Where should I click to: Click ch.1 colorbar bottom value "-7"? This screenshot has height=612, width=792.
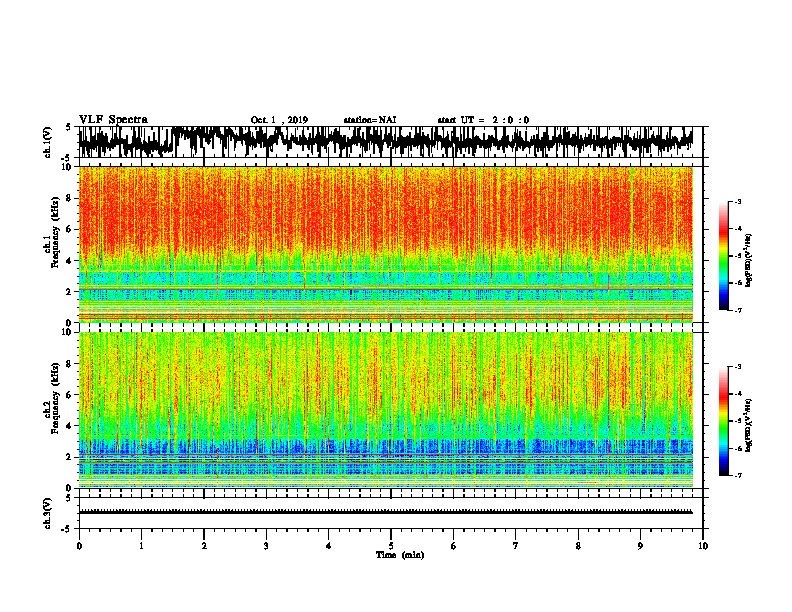point(738,311)
